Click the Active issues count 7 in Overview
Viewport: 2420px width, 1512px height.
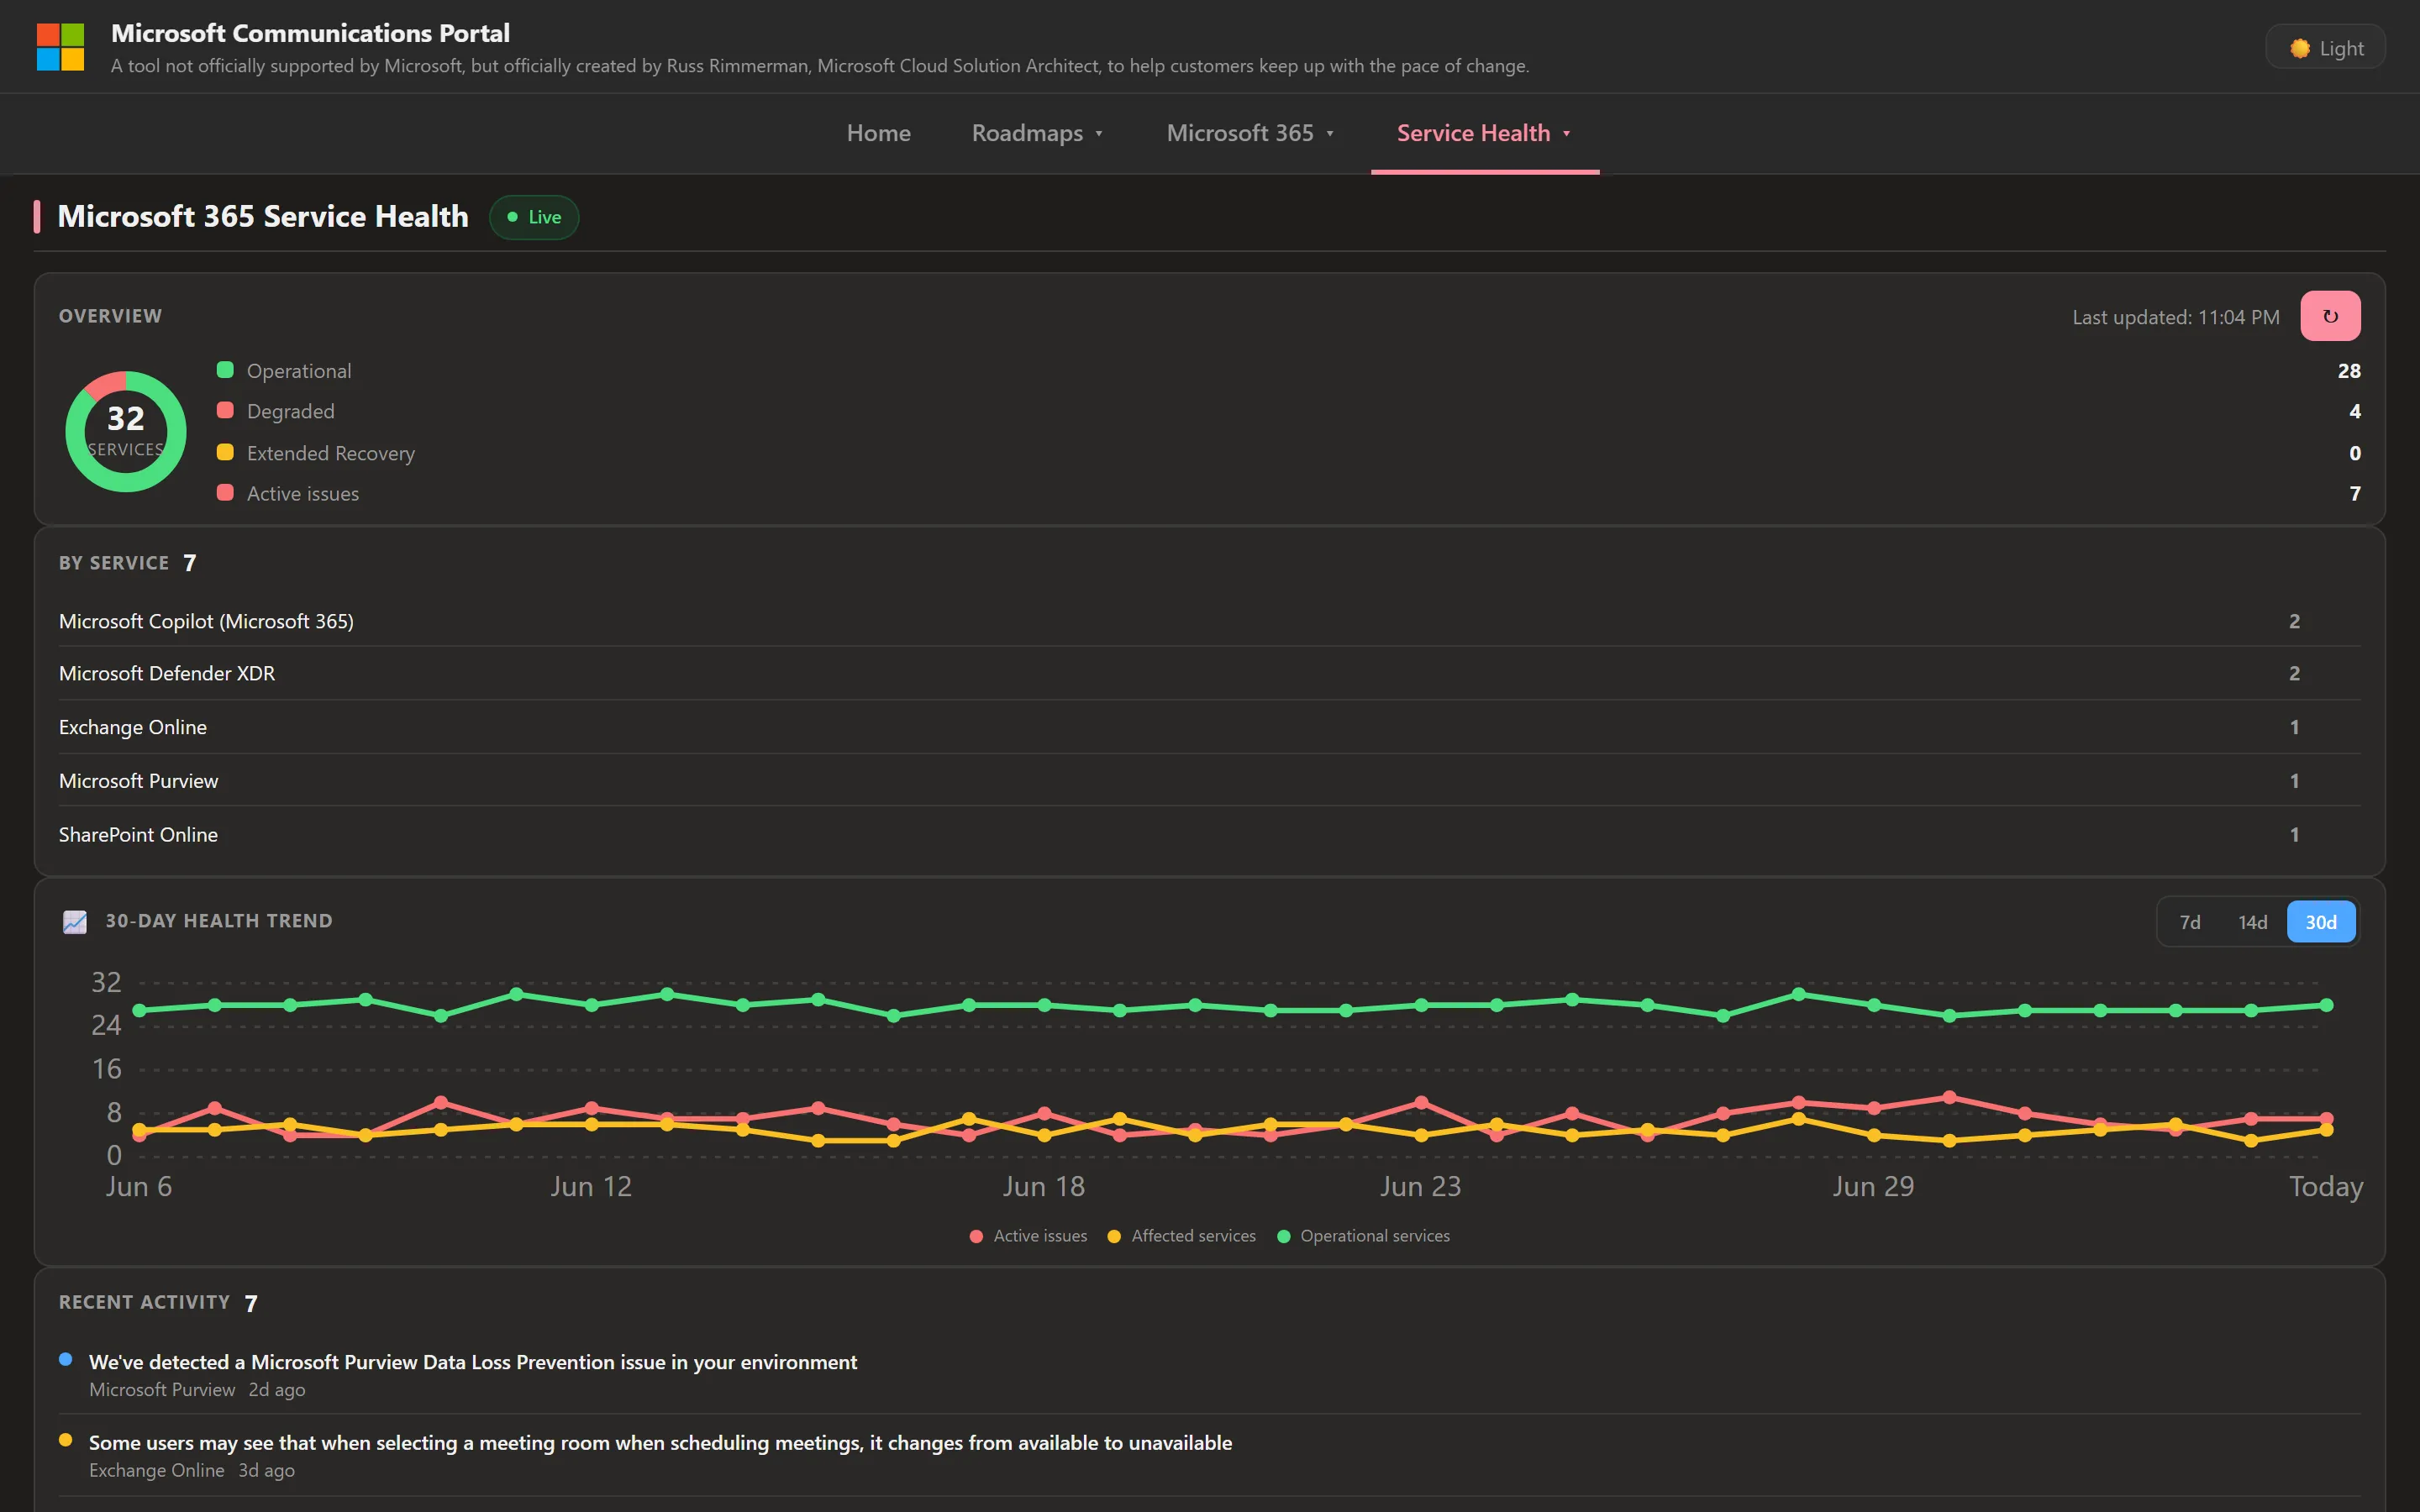pyautogui.click(x=2355, y=494)
